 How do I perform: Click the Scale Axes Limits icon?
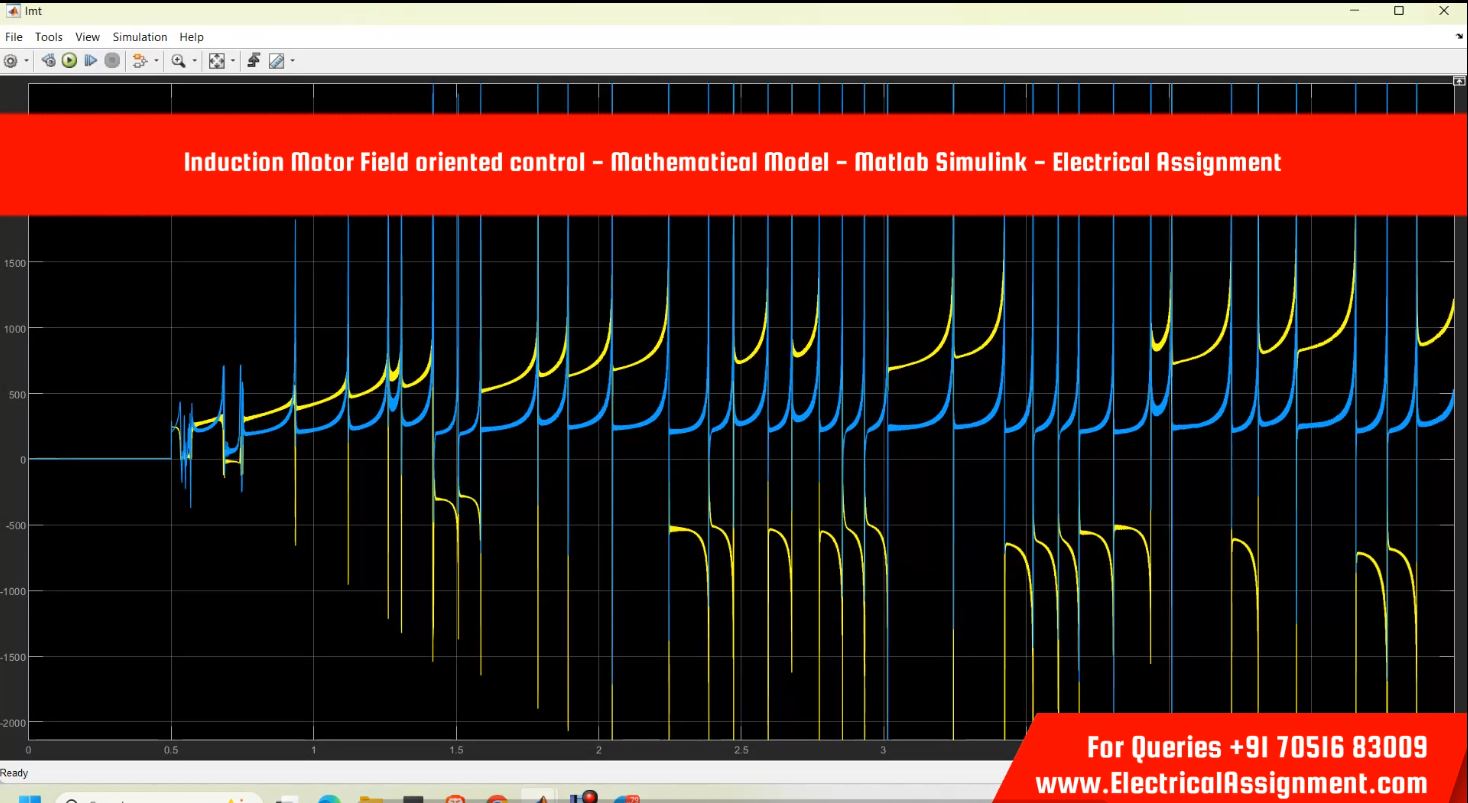coord(218,61)
